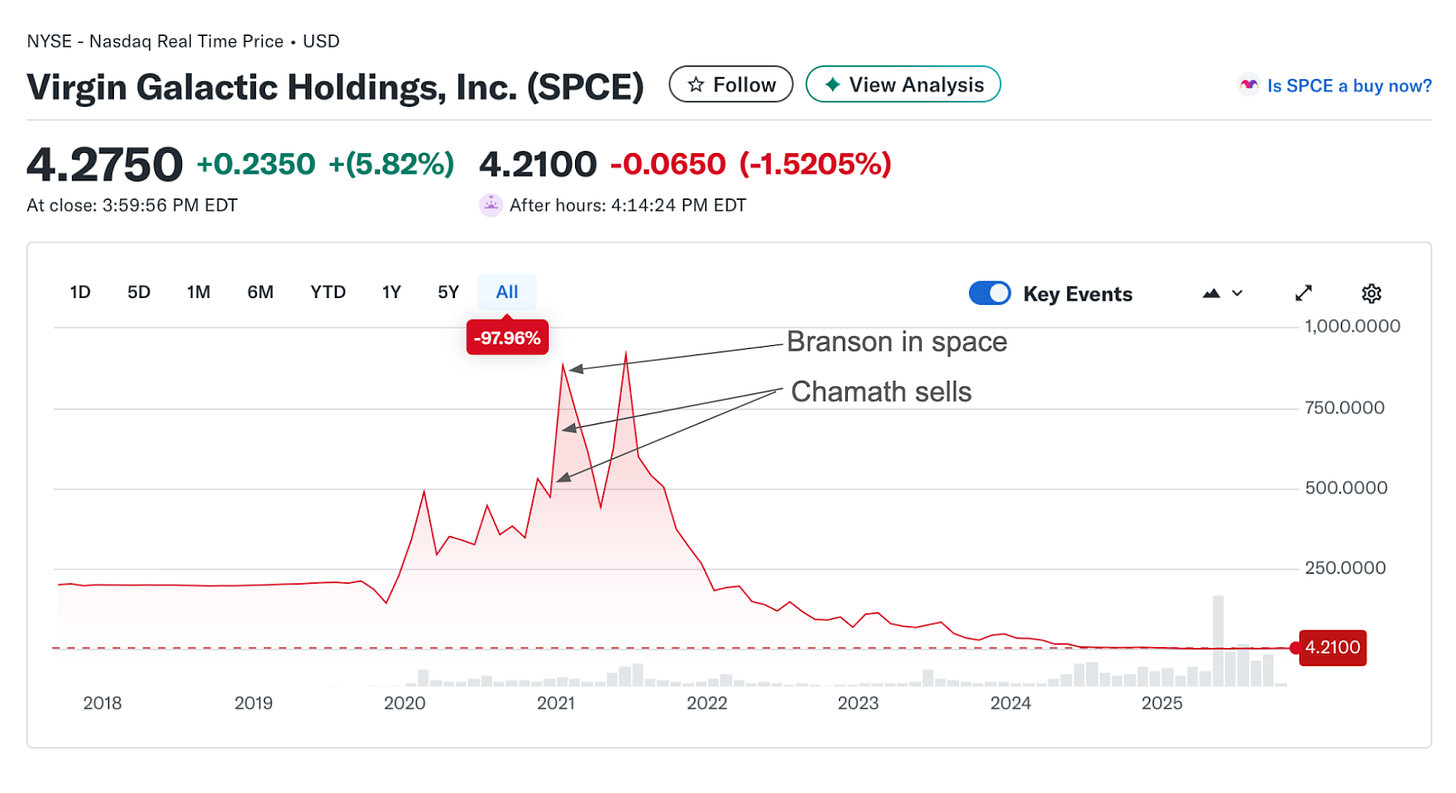The height and width of the screenshot is (793, 1456).
Task: Click the star icon in Follow button
Action: point(696,85)
